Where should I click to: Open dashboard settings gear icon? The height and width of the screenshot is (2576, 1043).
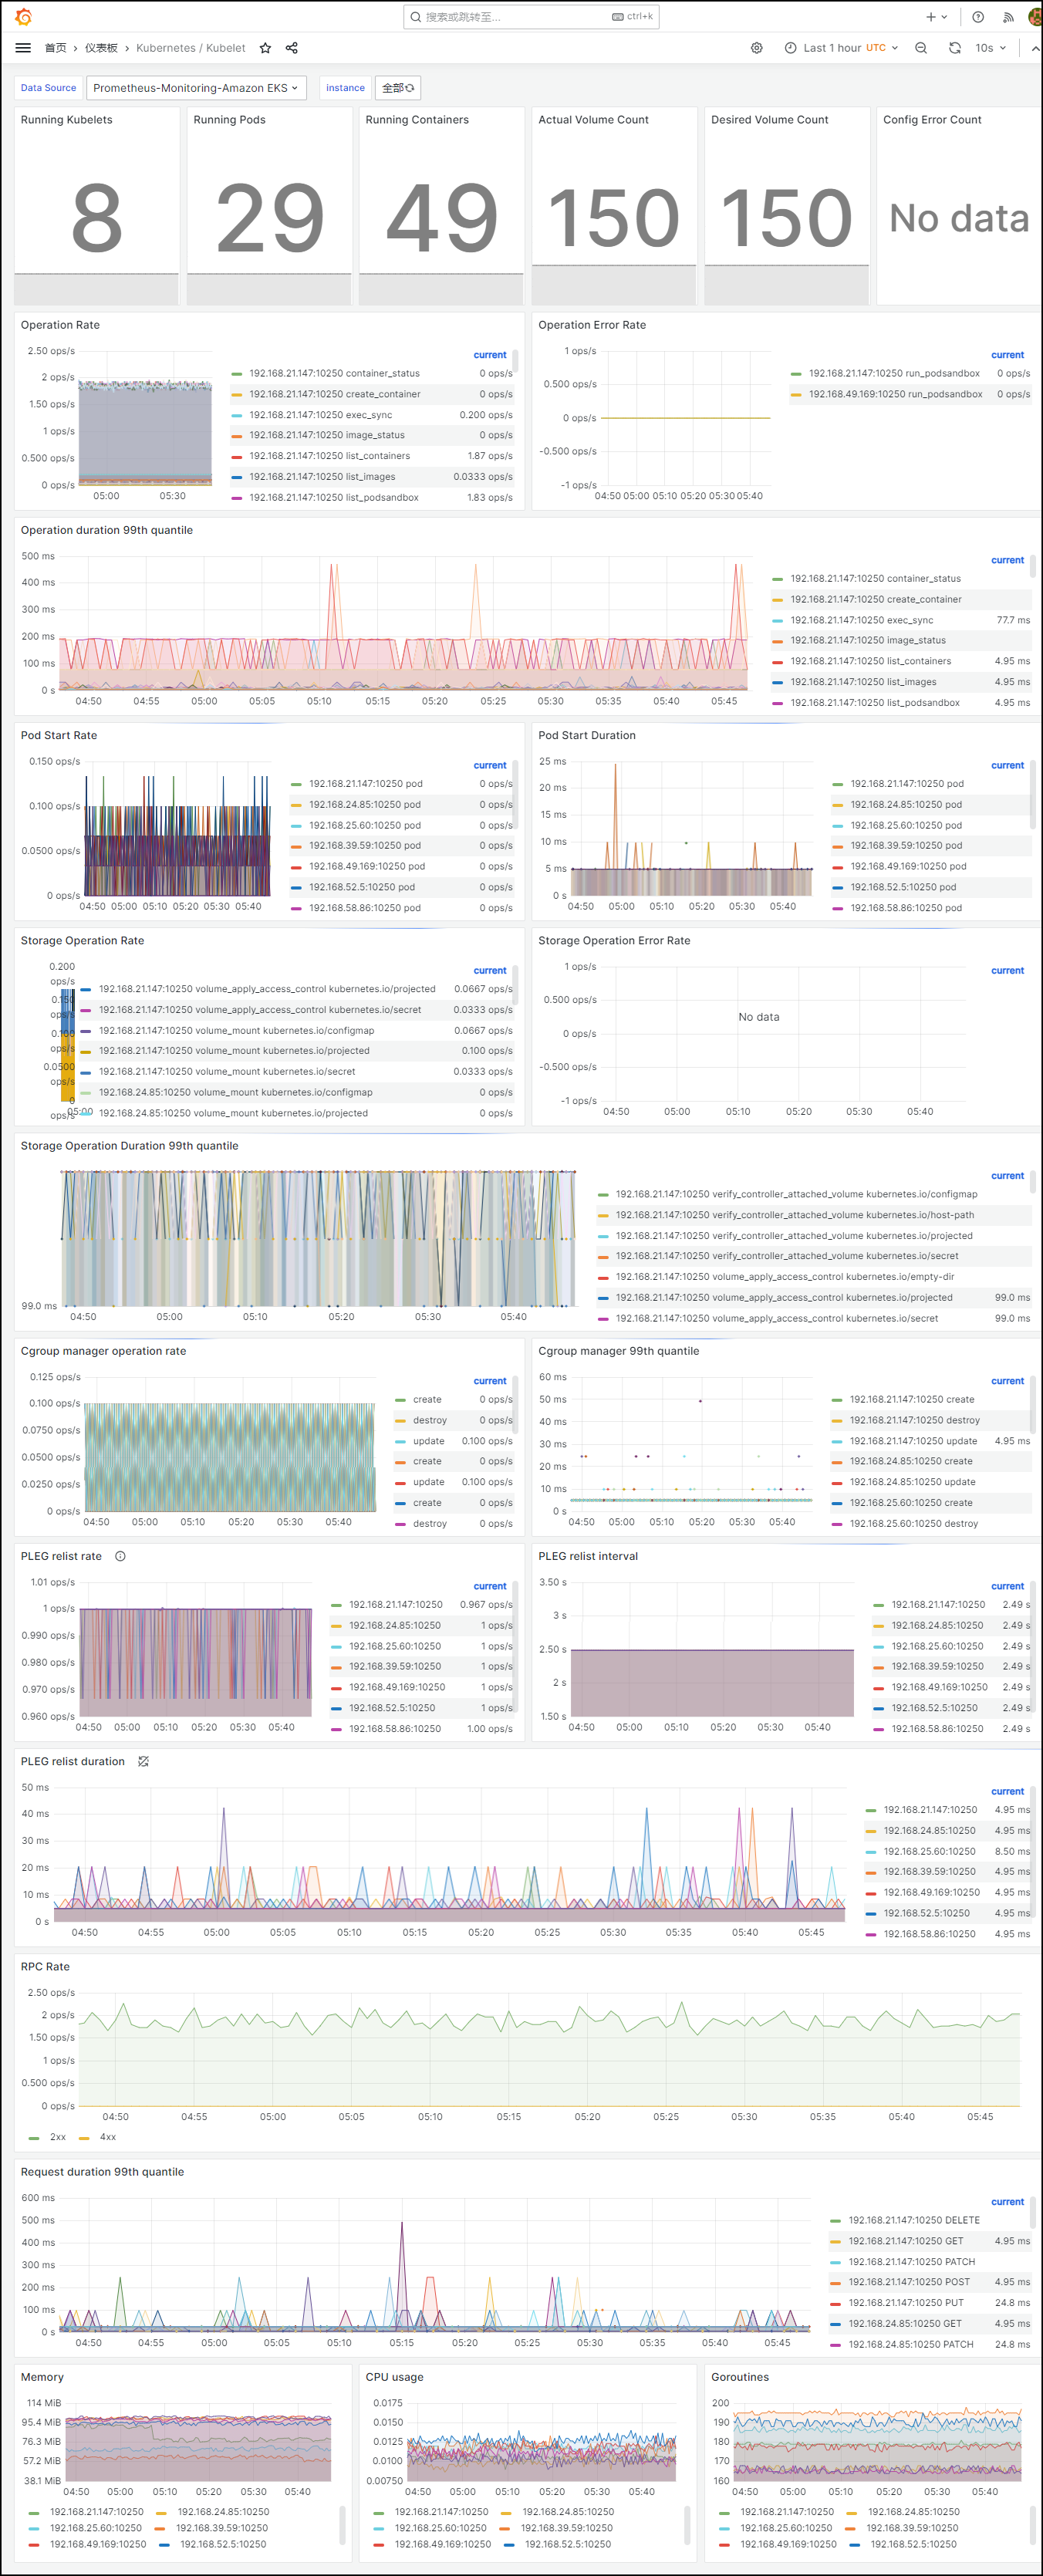(x=757, y=48)
